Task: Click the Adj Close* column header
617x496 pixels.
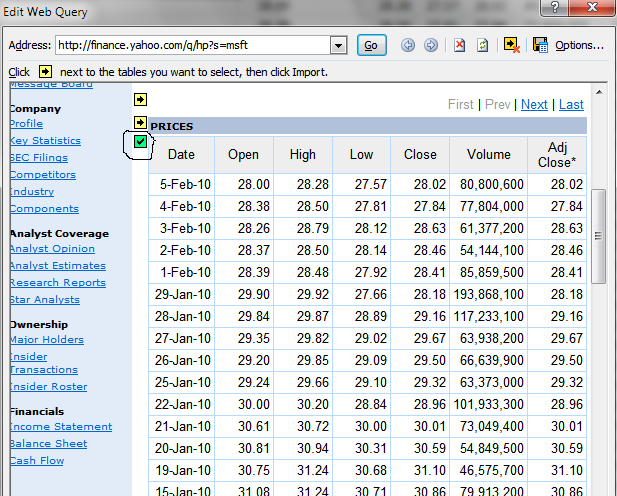Action: [557, 155]
